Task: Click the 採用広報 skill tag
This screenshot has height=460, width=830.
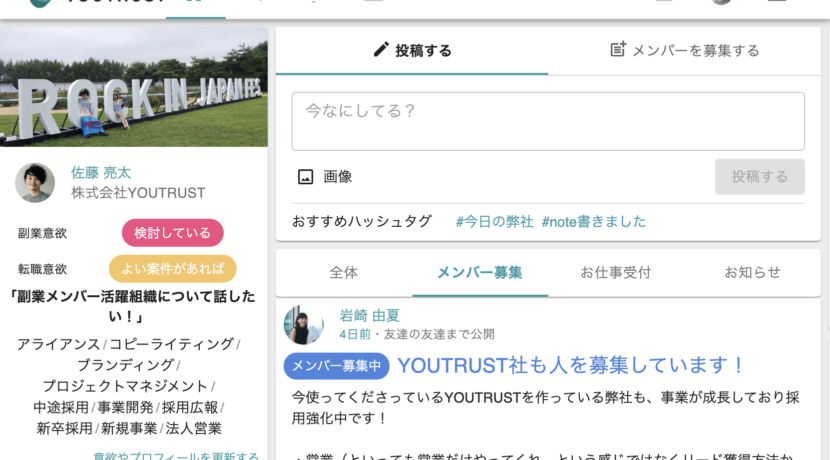Action: [x=190, y=408]
